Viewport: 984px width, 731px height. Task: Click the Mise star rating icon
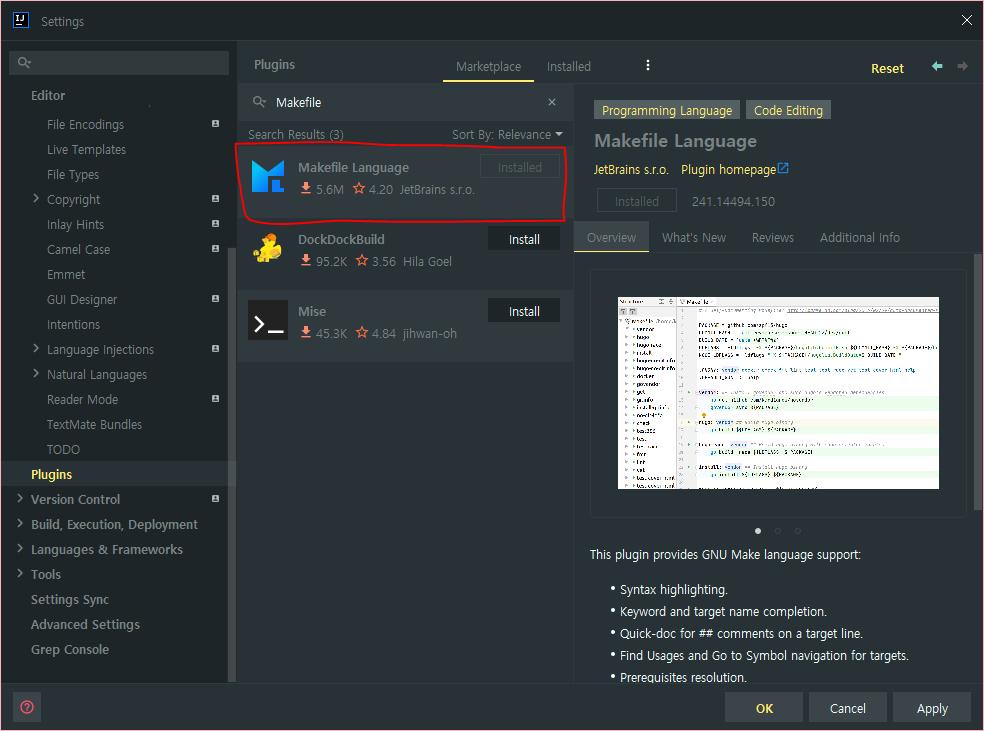coord(362,332)
